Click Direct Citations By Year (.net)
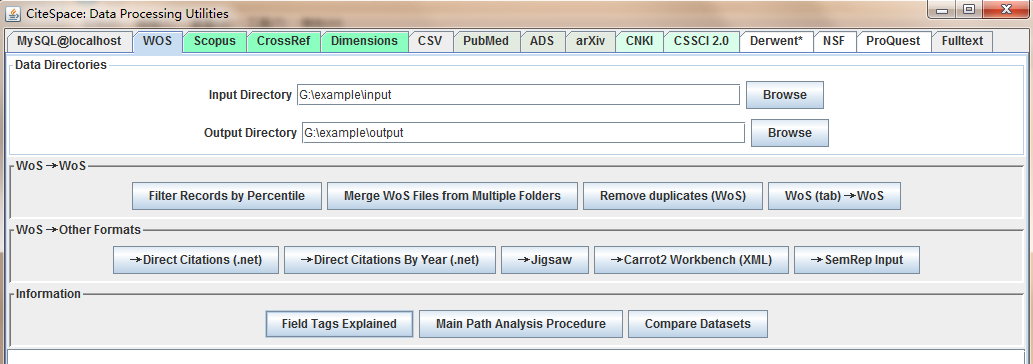Image resolution: width=1033 pixels, height=364 pixels. 389,260
